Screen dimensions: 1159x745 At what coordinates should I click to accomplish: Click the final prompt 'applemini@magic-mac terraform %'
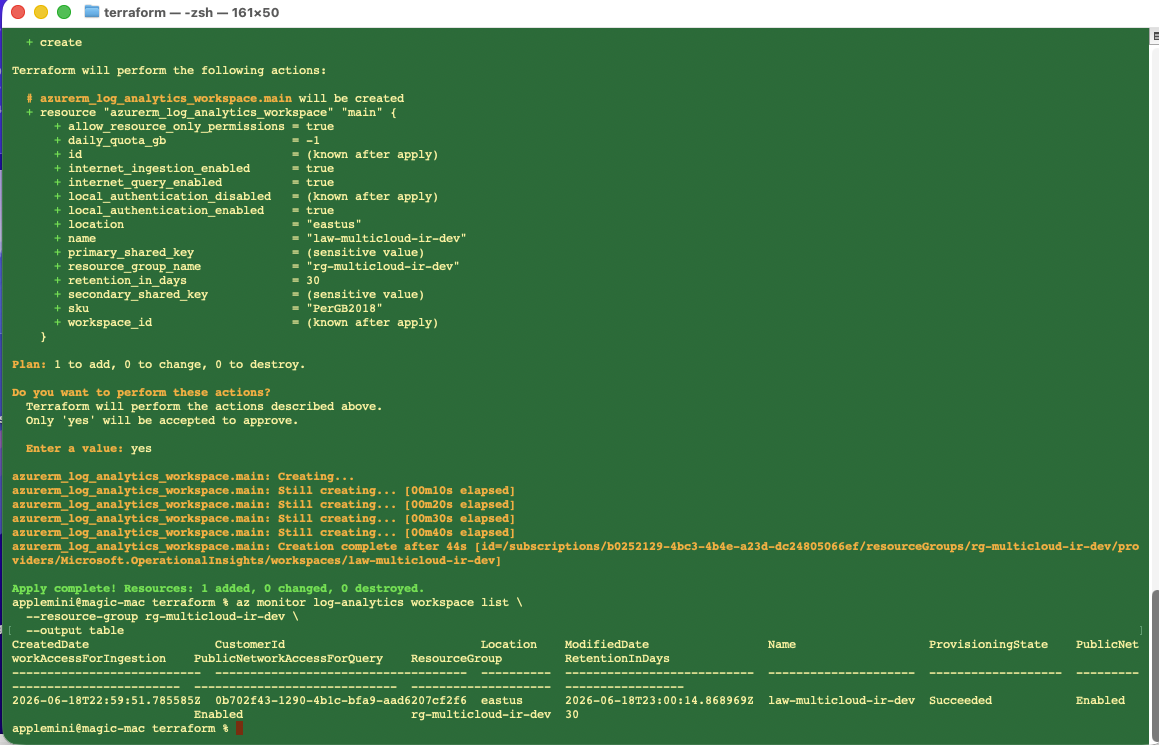120,729
